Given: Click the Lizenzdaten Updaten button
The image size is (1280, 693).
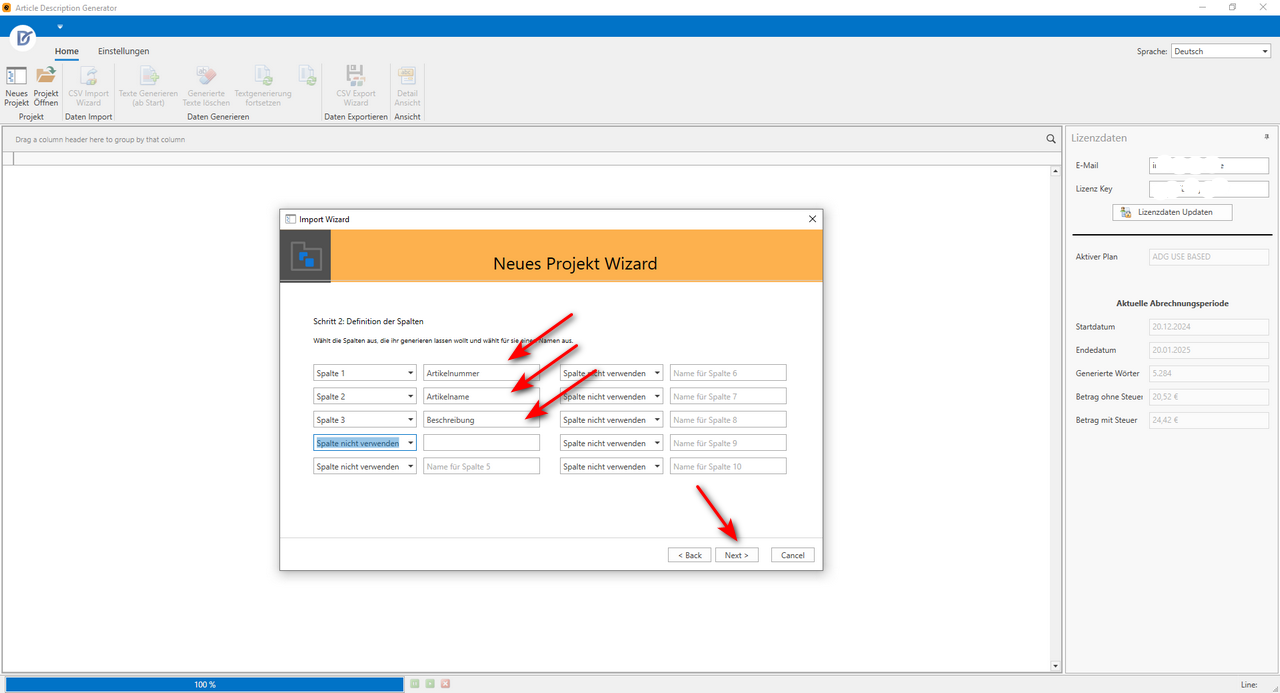Looking at the screenshot, I should [1172, 212].
